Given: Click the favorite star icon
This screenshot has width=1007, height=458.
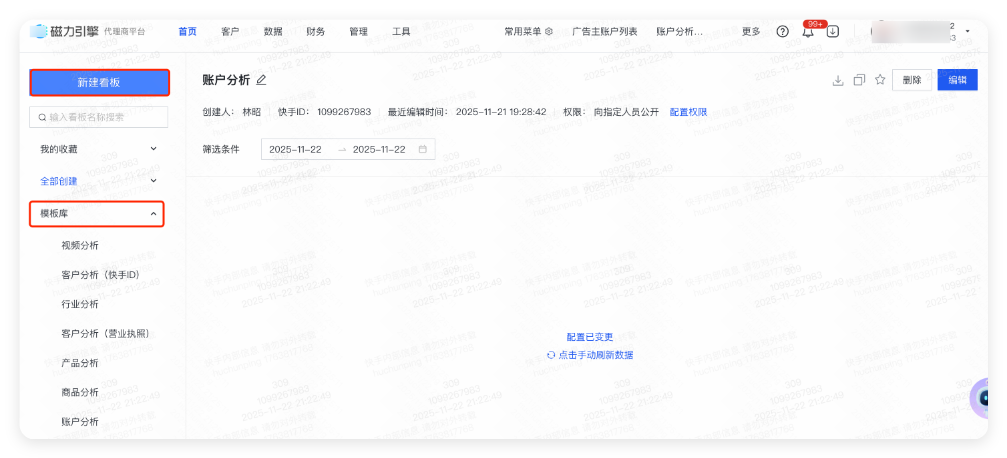Looking at the screenshot, I should click(x=880, y=80).
